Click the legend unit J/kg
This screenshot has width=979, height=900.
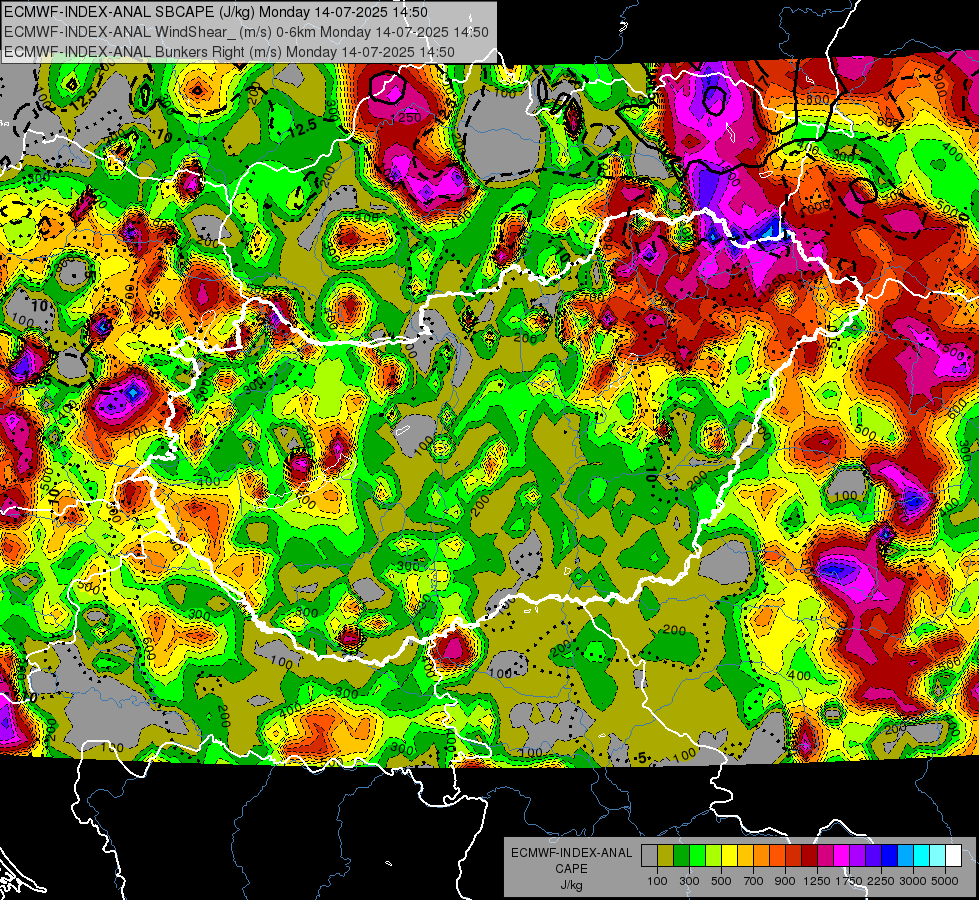point(571,885)
